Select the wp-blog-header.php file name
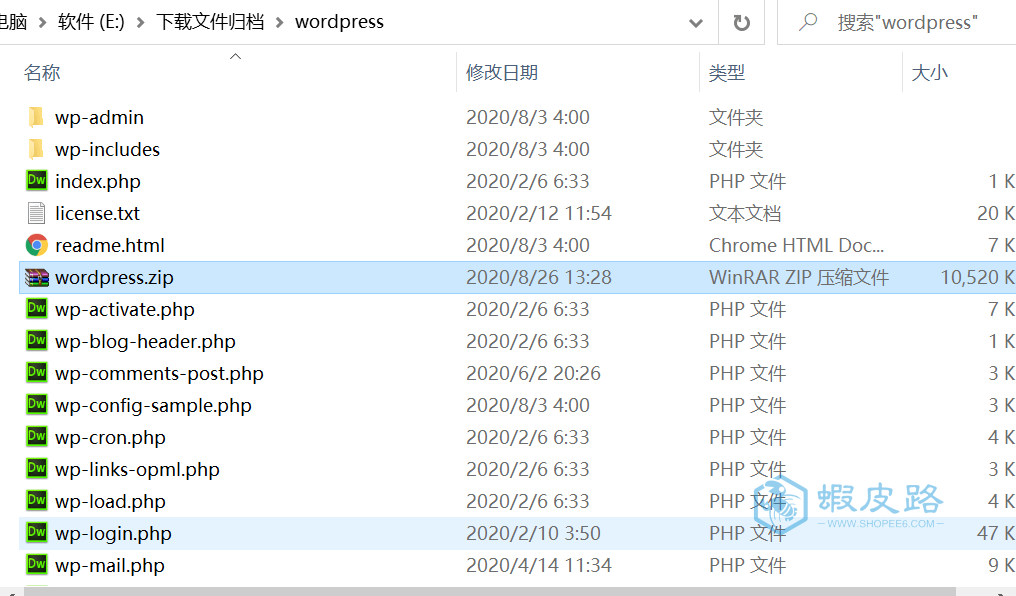 pos(145,341)
